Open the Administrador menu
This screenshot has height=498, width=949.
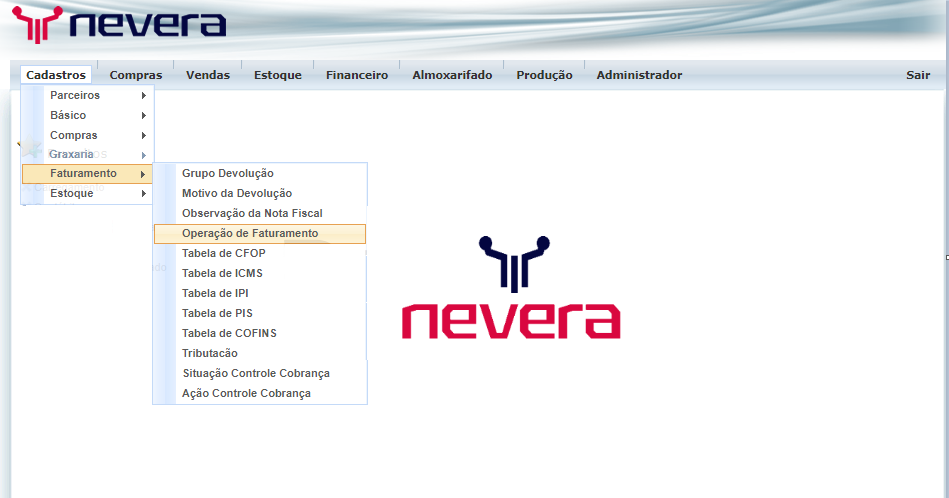click(x=639, y=75)
